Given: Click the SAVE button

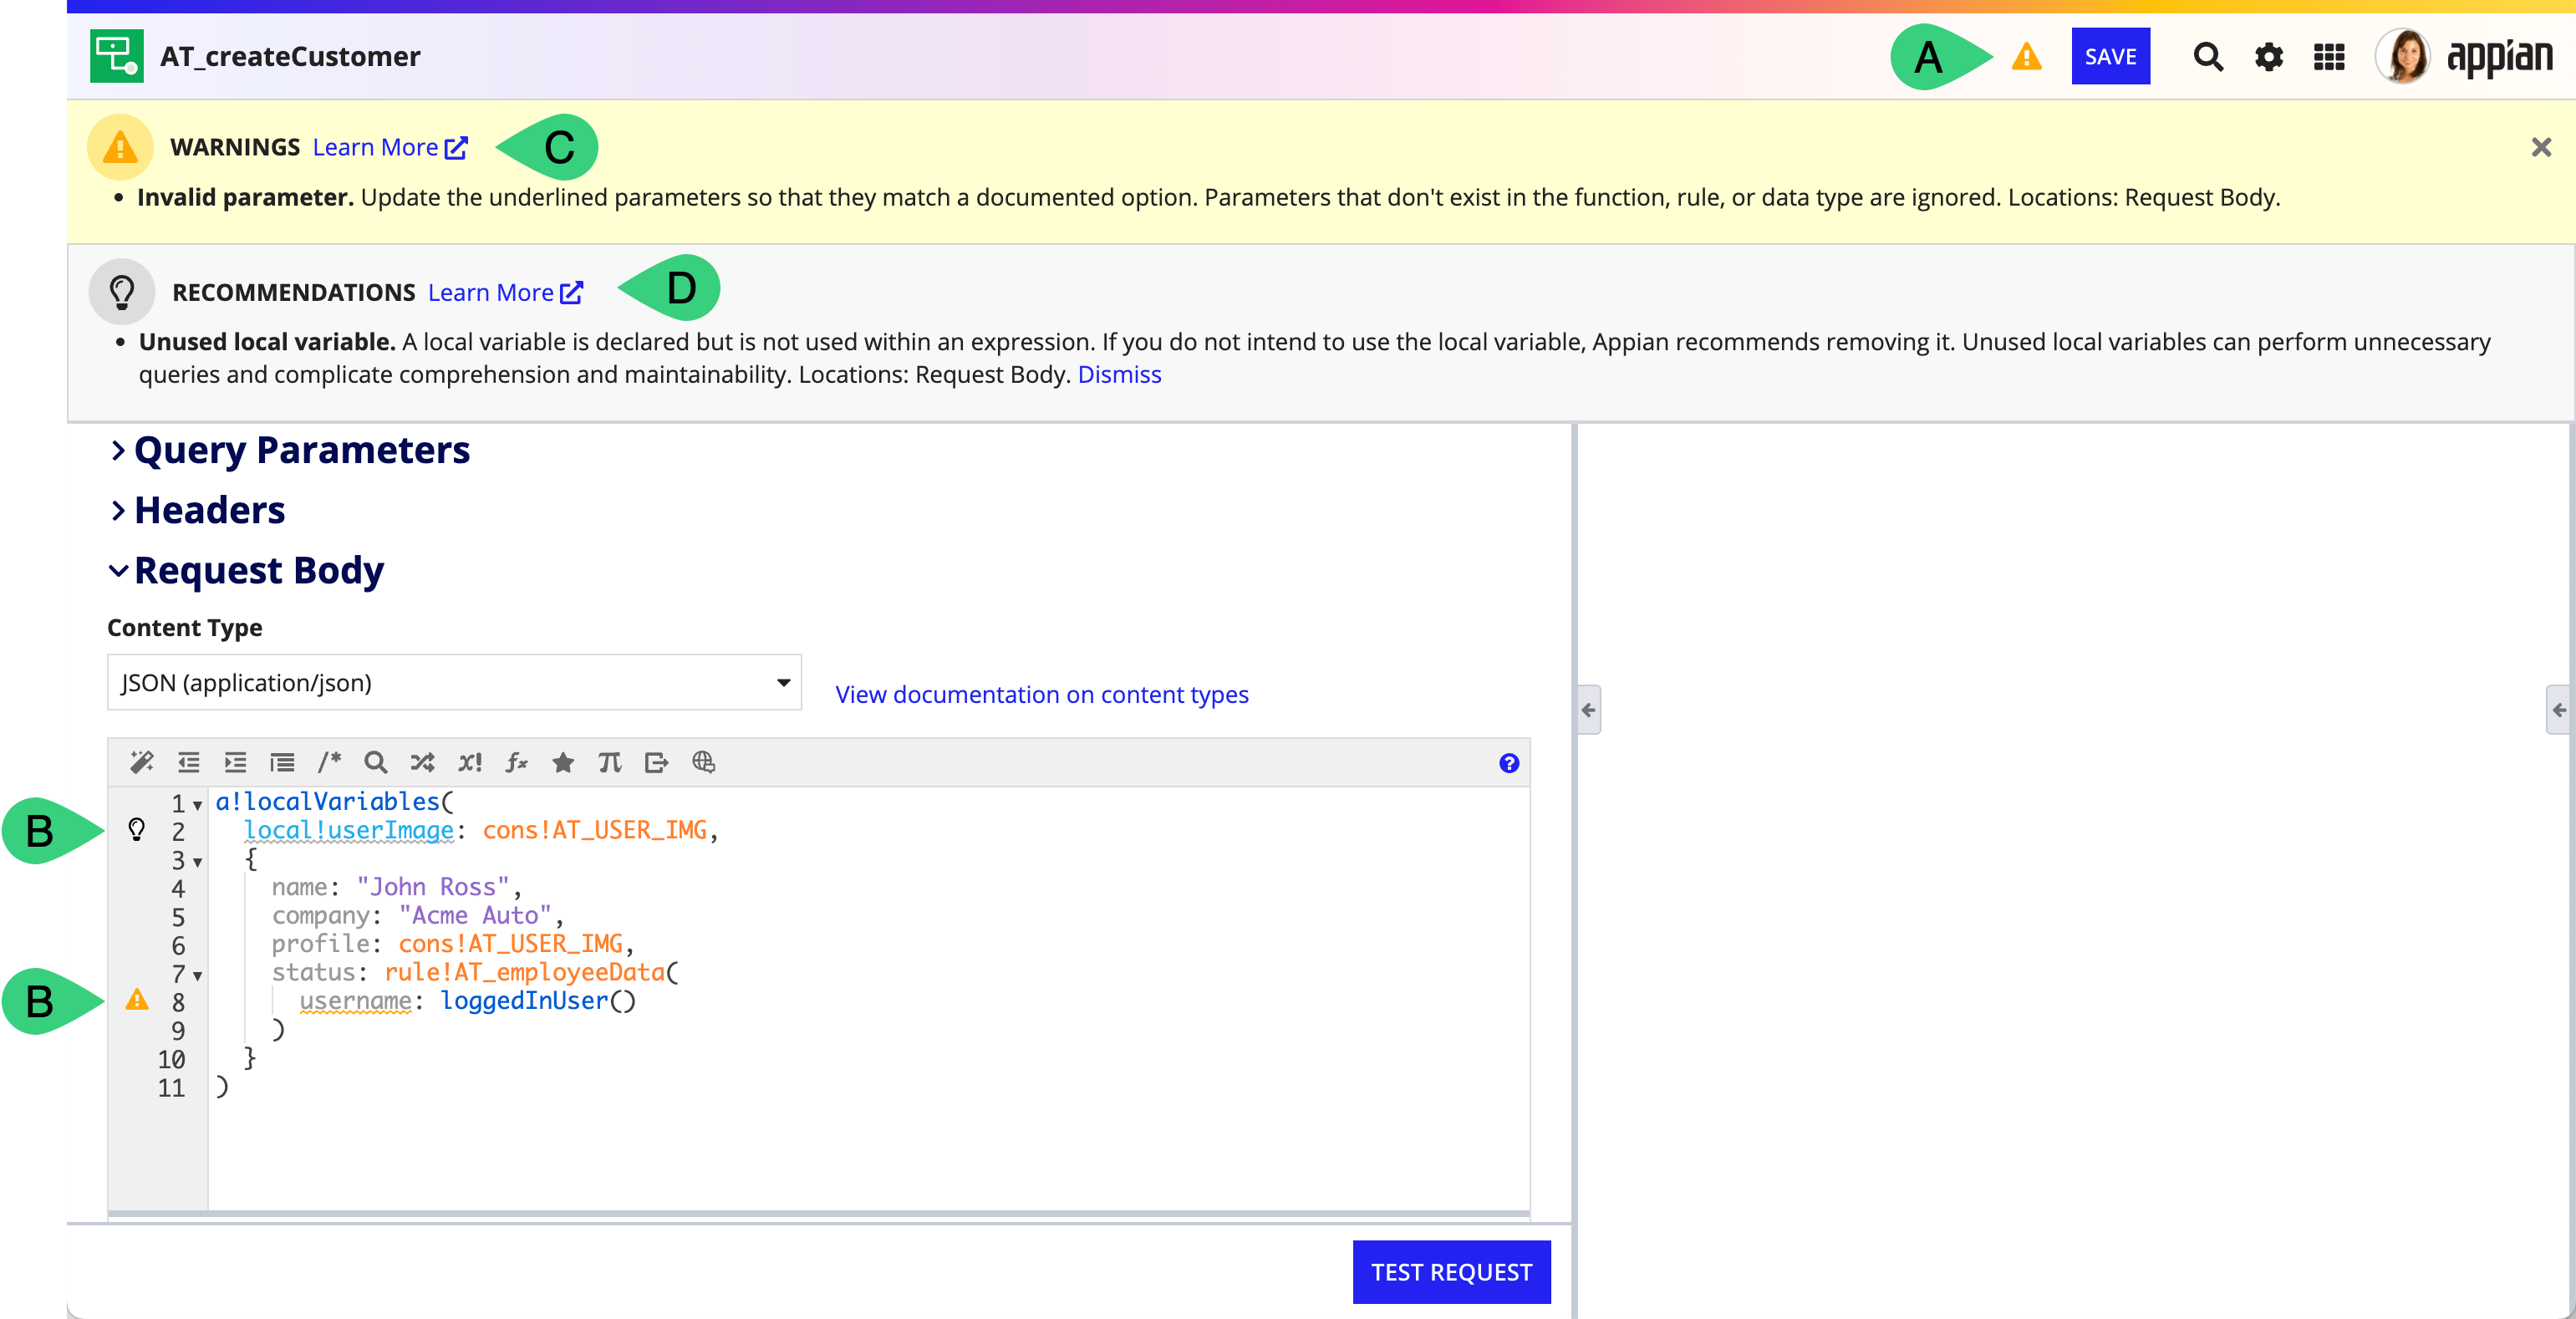Looking at the screenshot, I should (x=2110, y=57).
